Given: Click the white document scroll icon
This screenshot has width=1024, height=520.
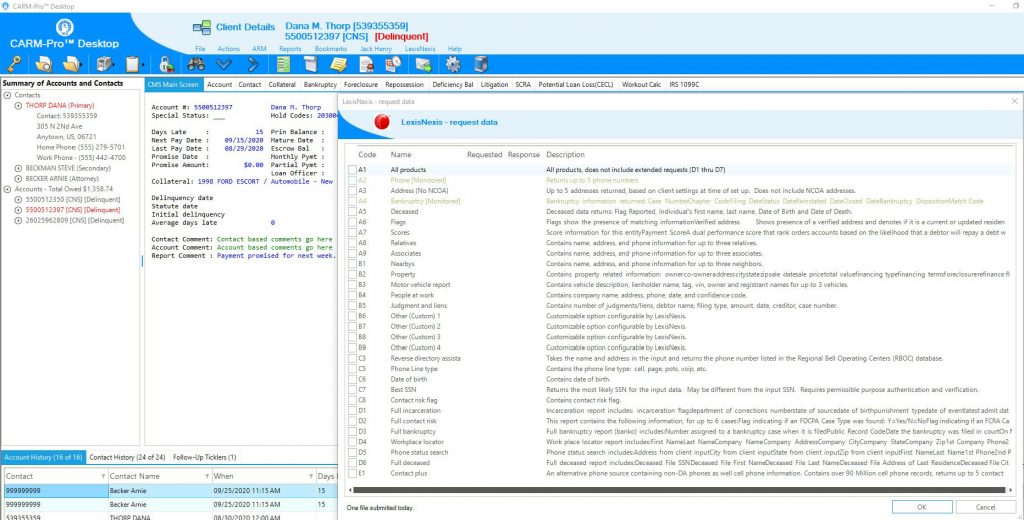Looking at the screenshot, I should point(311,64).
